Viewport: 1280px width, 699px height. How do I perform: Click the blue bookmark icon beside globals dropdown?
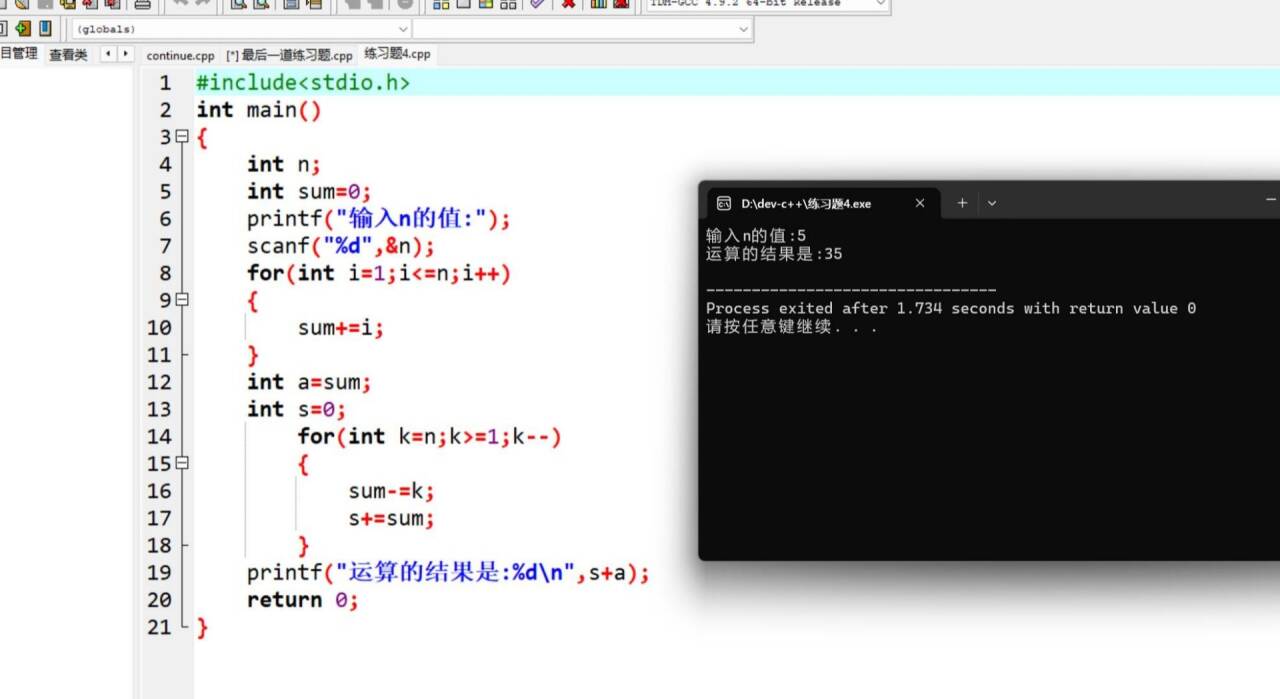(x=45, y=28)
